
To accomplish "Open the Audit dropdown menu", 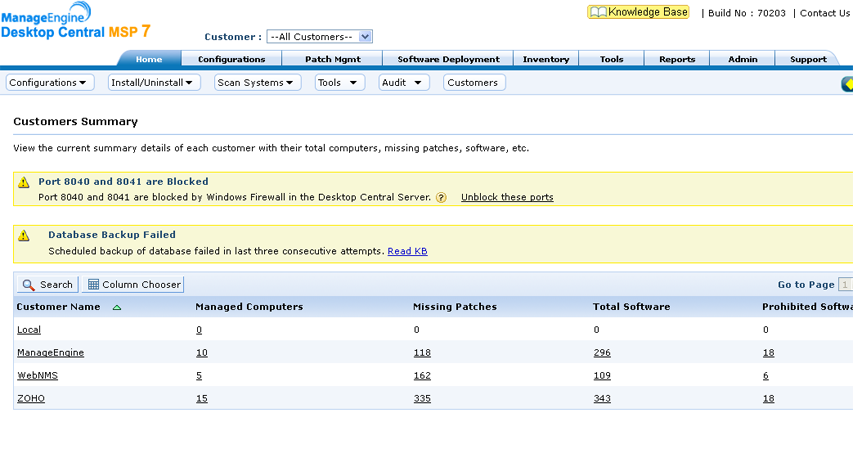I will (403, 83).
